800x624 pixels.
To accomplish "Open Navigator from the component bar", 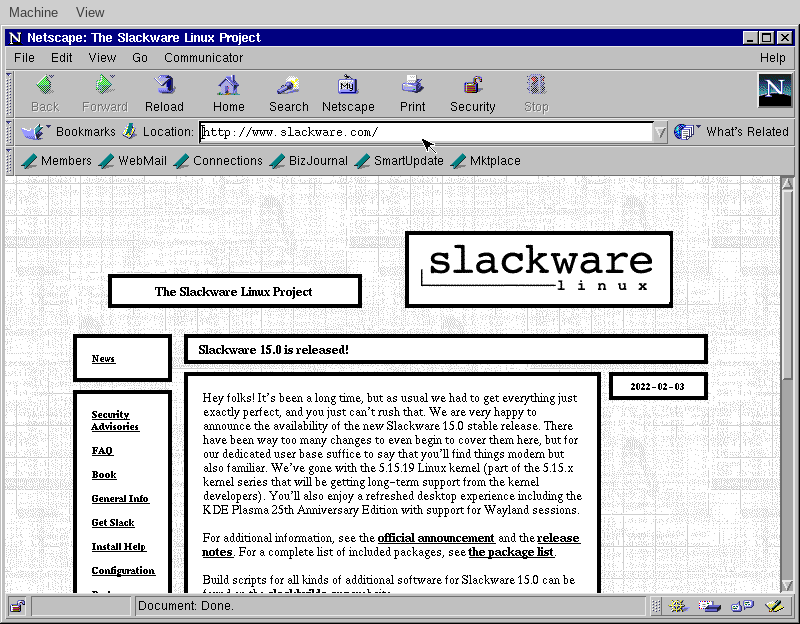I will pyautogui.click(x=678, y=606).
